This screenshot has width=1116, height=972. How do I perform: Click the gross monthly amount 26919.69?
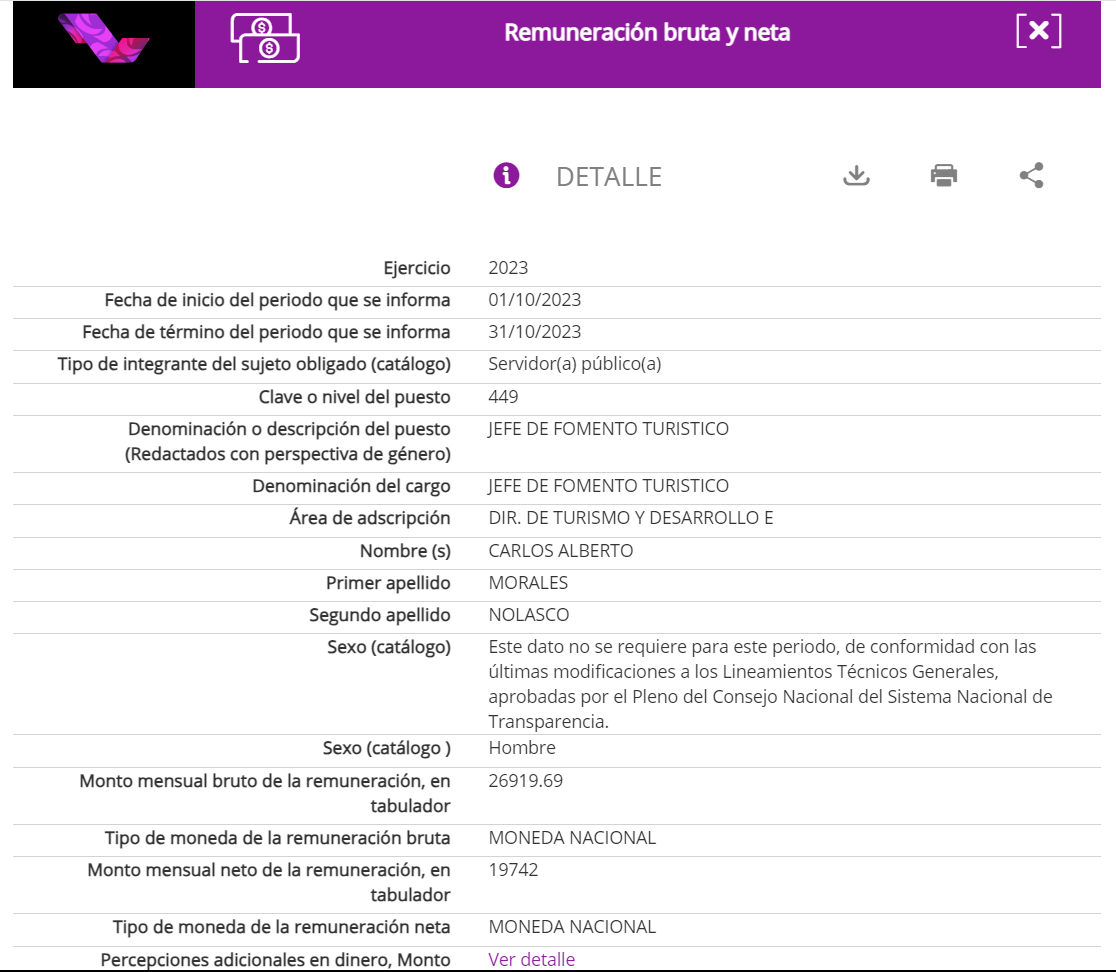(525, 781)
